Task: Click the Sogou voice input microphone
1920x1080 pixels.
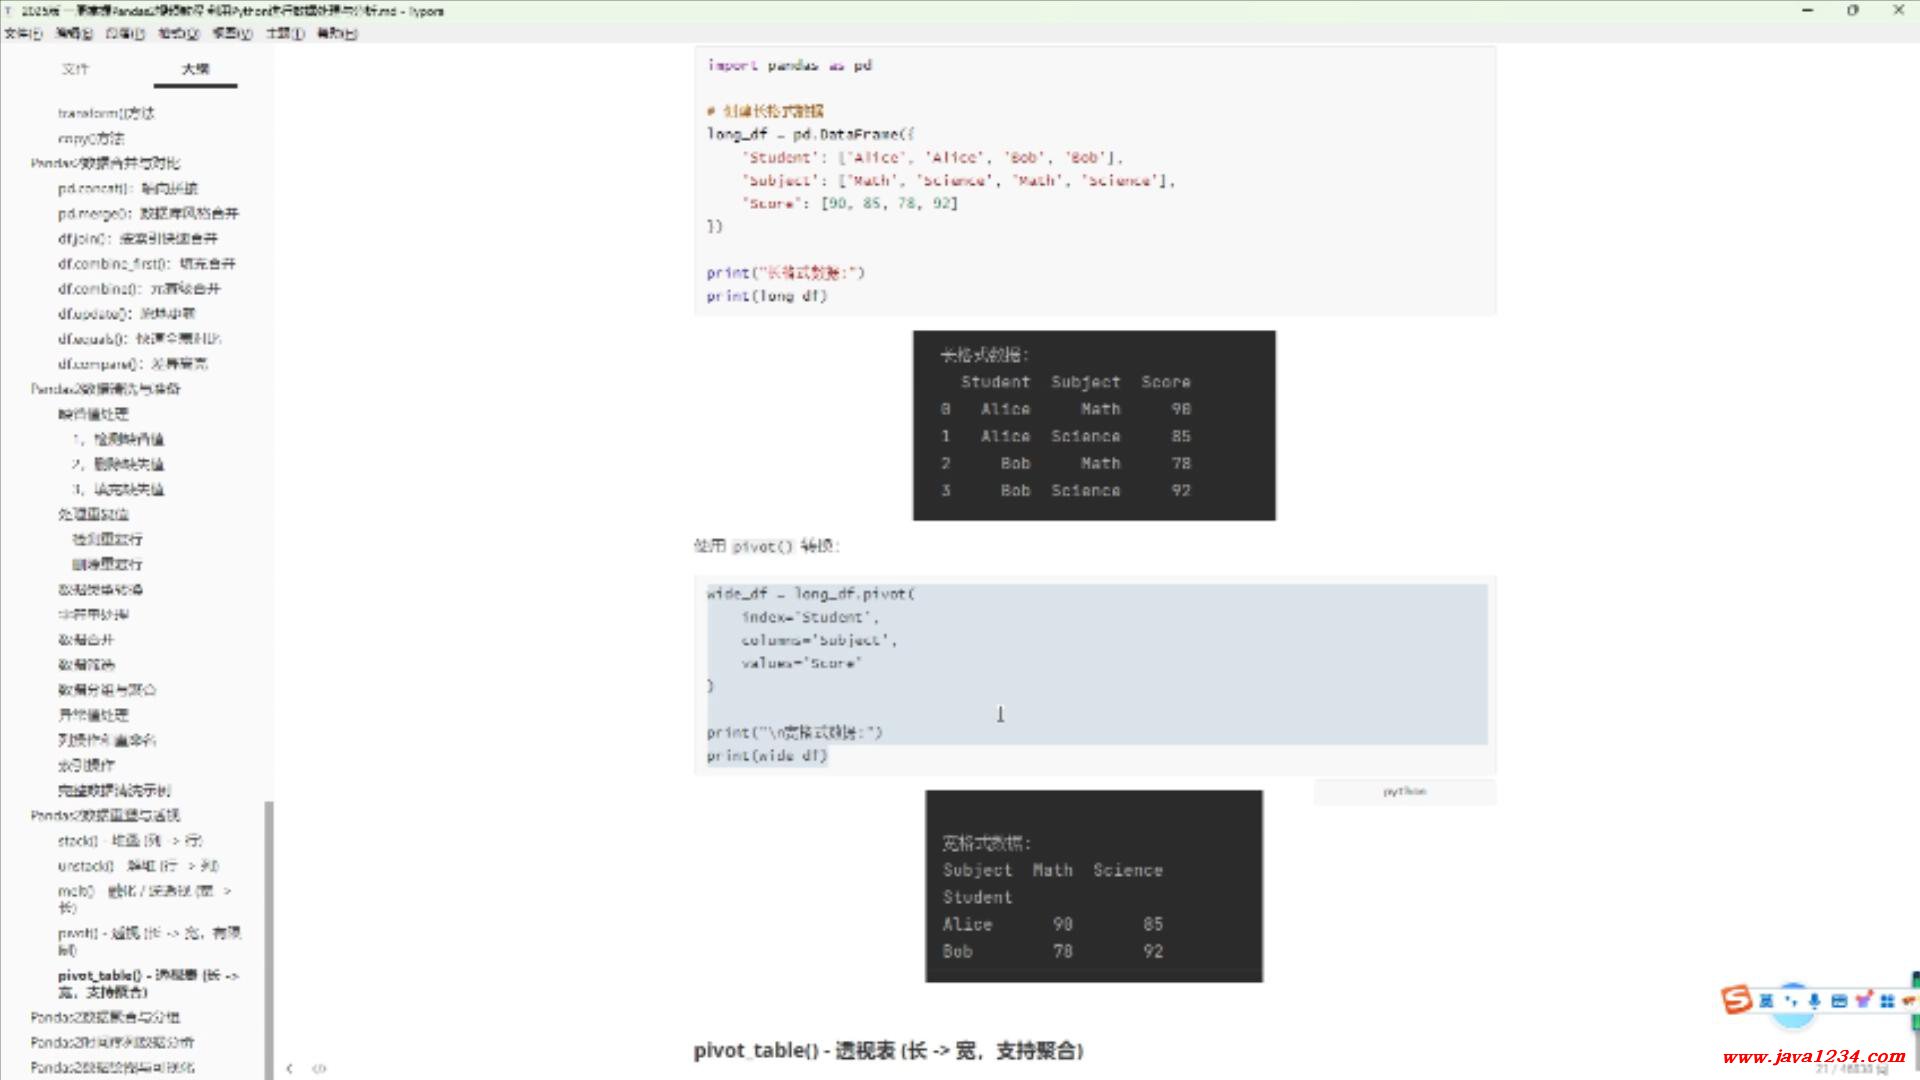Action: [1814, 1000]
